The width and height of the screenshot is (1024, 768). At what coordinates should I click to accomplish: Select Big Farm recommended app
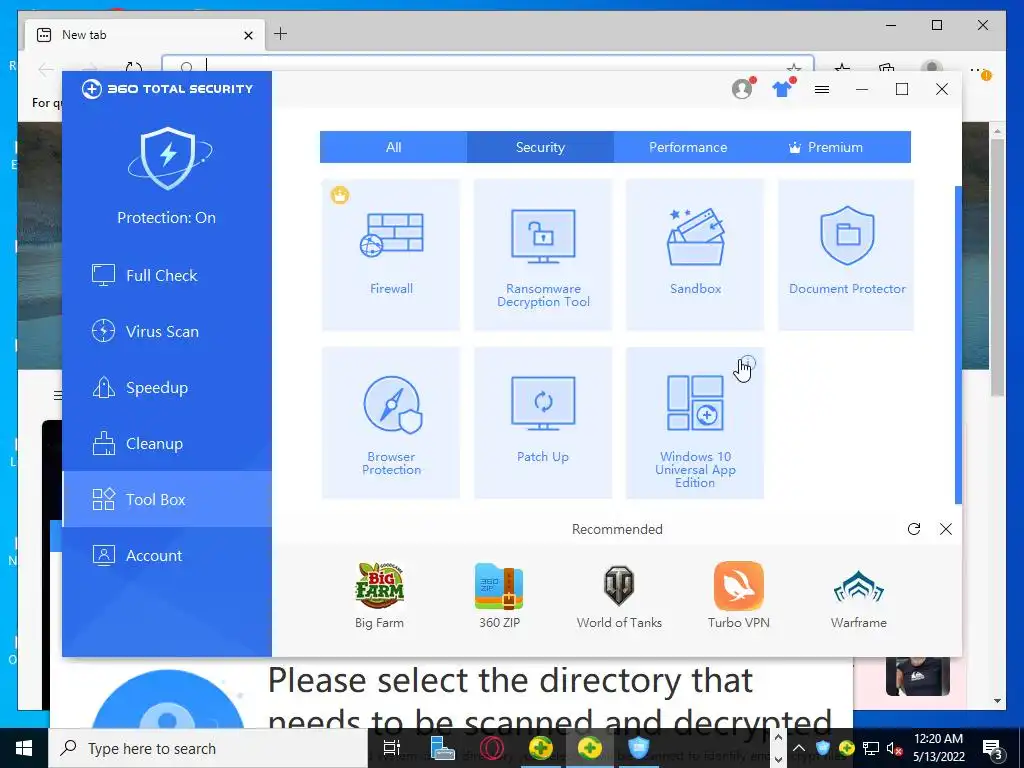[379, 595]
